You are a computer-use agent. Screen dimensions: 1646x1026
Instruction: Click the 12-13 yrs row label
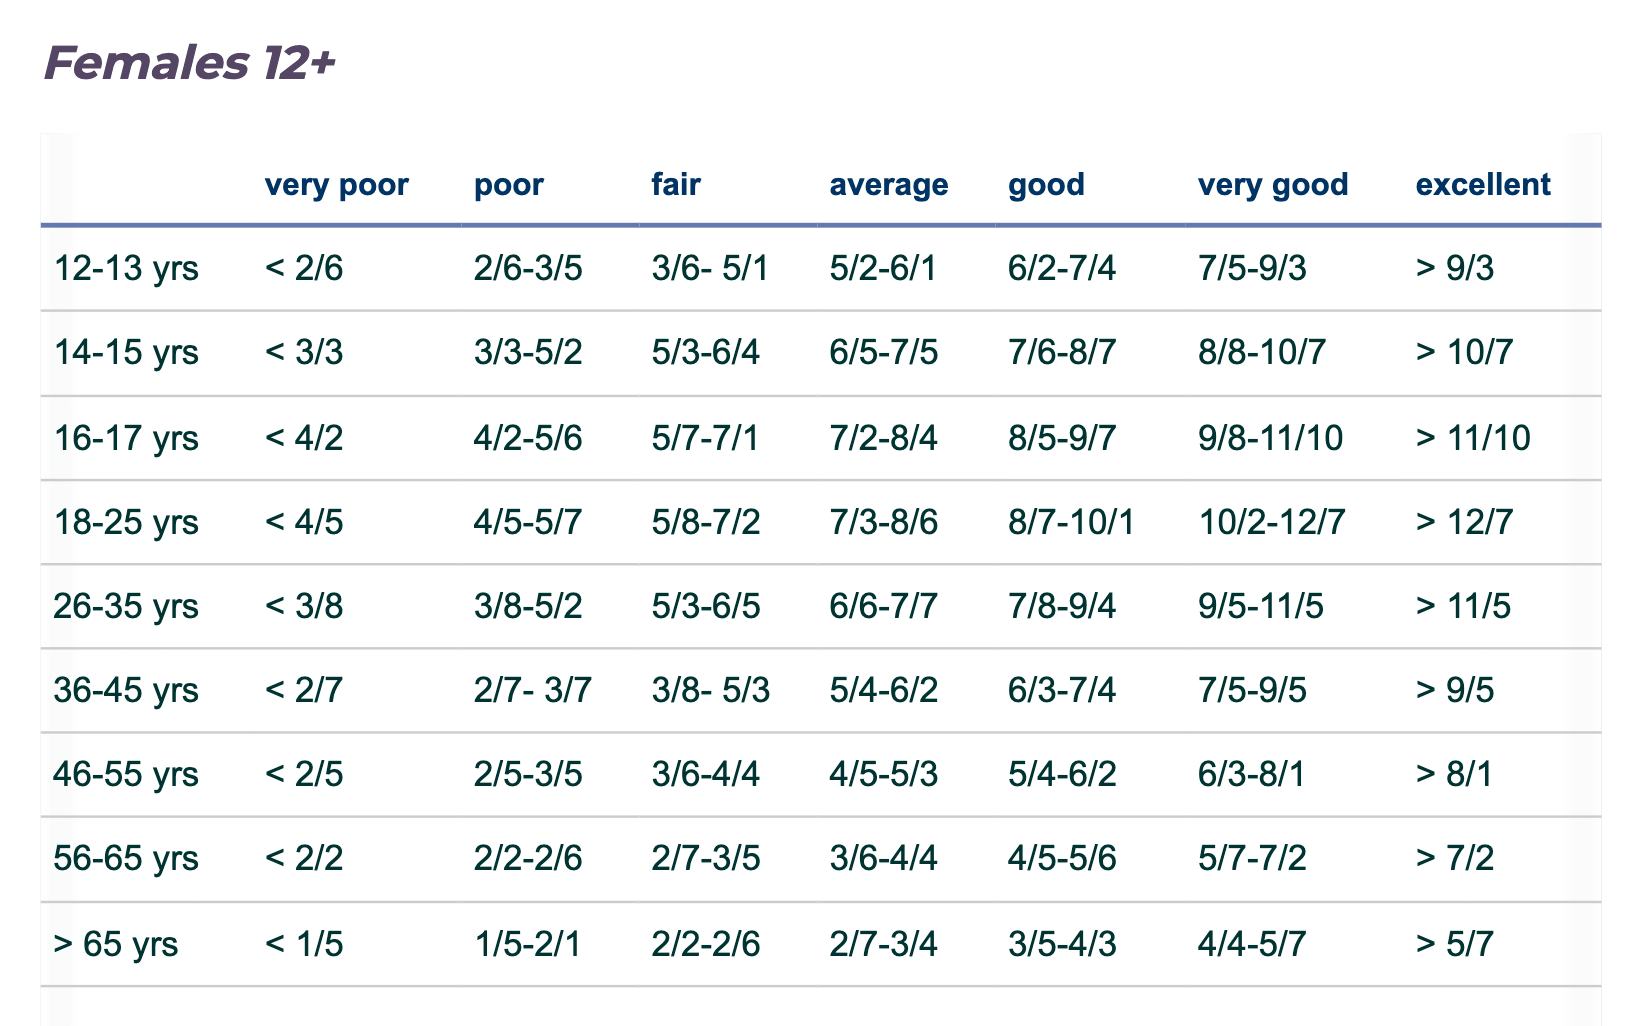[126, 269]
